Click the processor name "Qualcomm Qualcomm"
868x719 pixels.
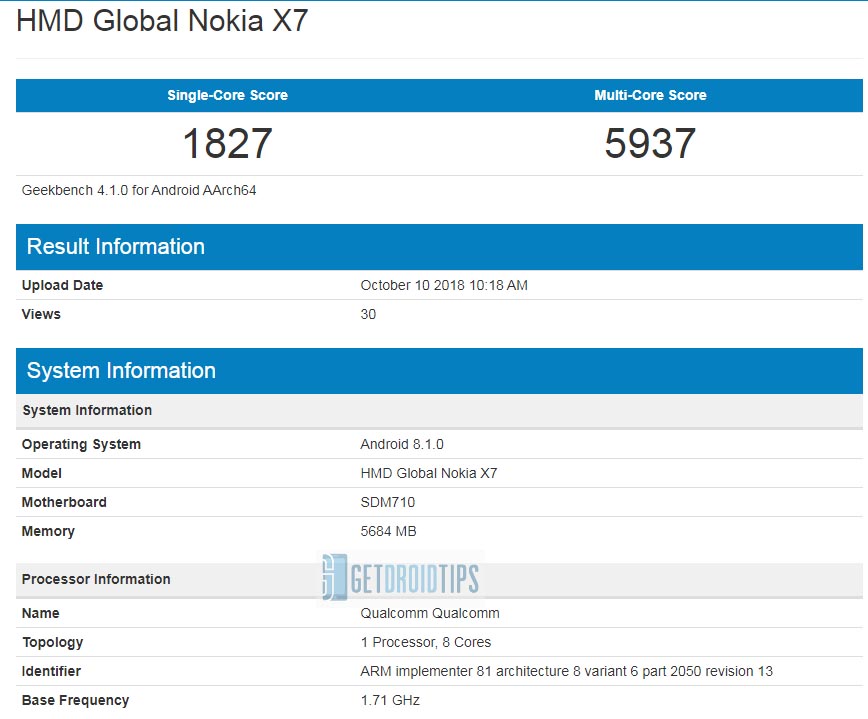point(430,613)
